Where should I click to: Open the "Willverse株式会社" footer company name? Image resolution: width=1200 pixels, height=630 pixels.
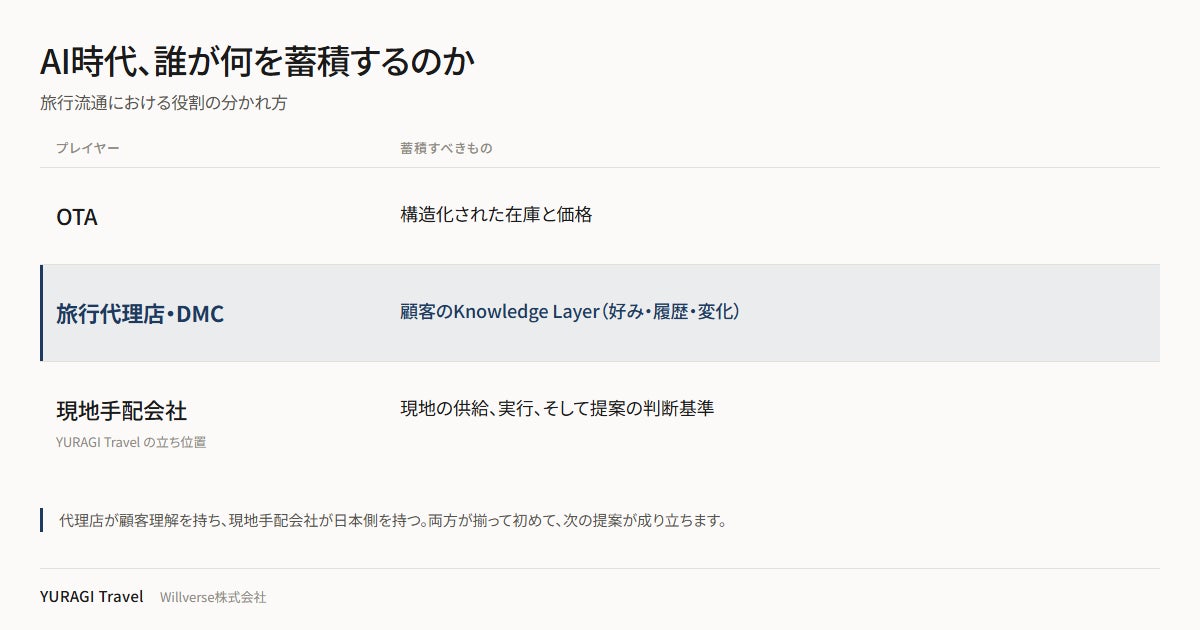(213, 597)
